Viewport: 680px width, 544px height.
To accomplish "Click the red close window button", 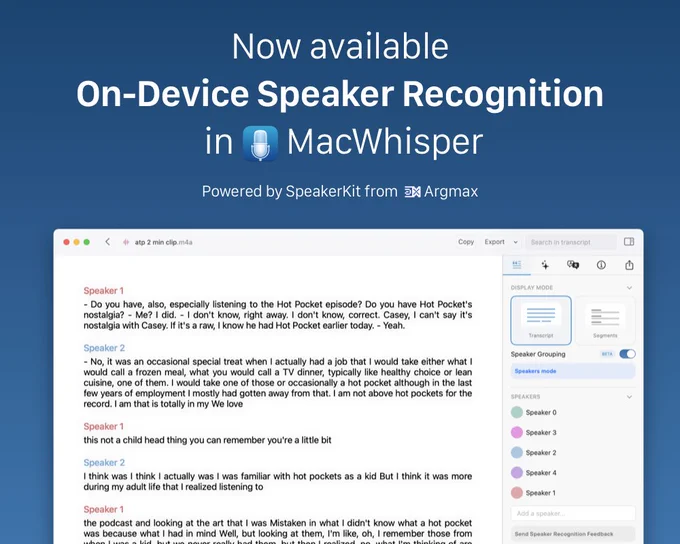I will (x=66, y=242).
